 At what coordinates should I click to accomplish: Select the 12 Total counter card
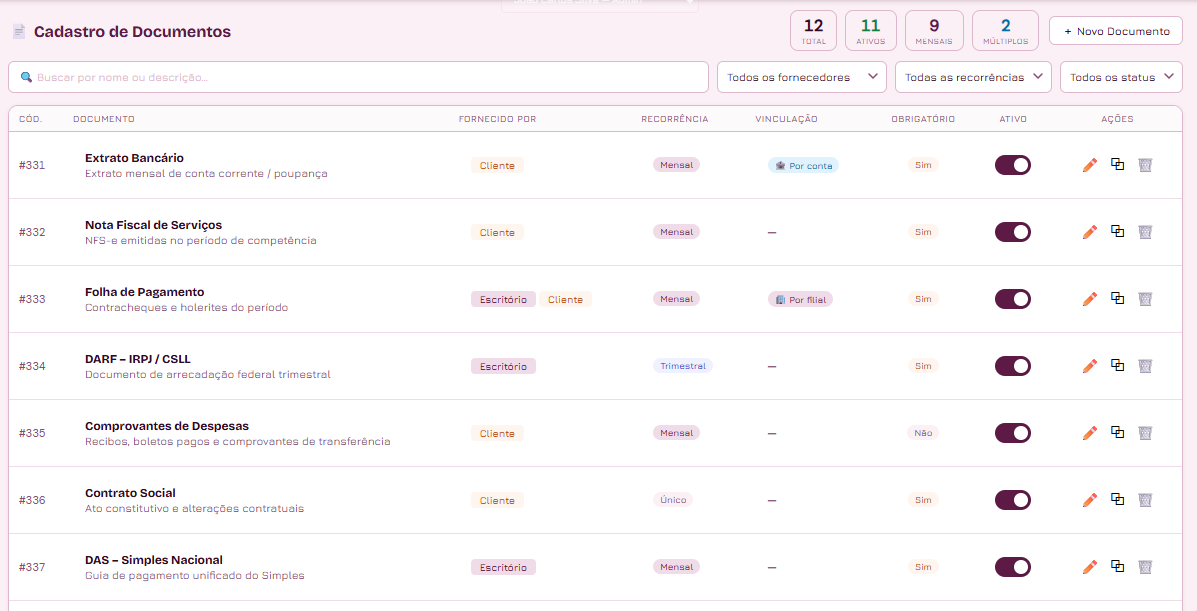point(814,31)
